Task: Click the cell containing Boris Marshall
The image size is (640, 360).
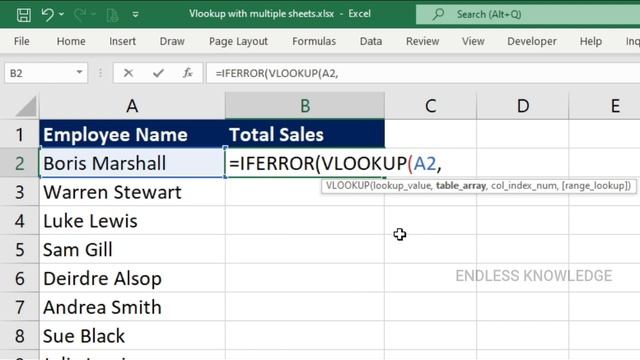Action: (x=132, y=163)
